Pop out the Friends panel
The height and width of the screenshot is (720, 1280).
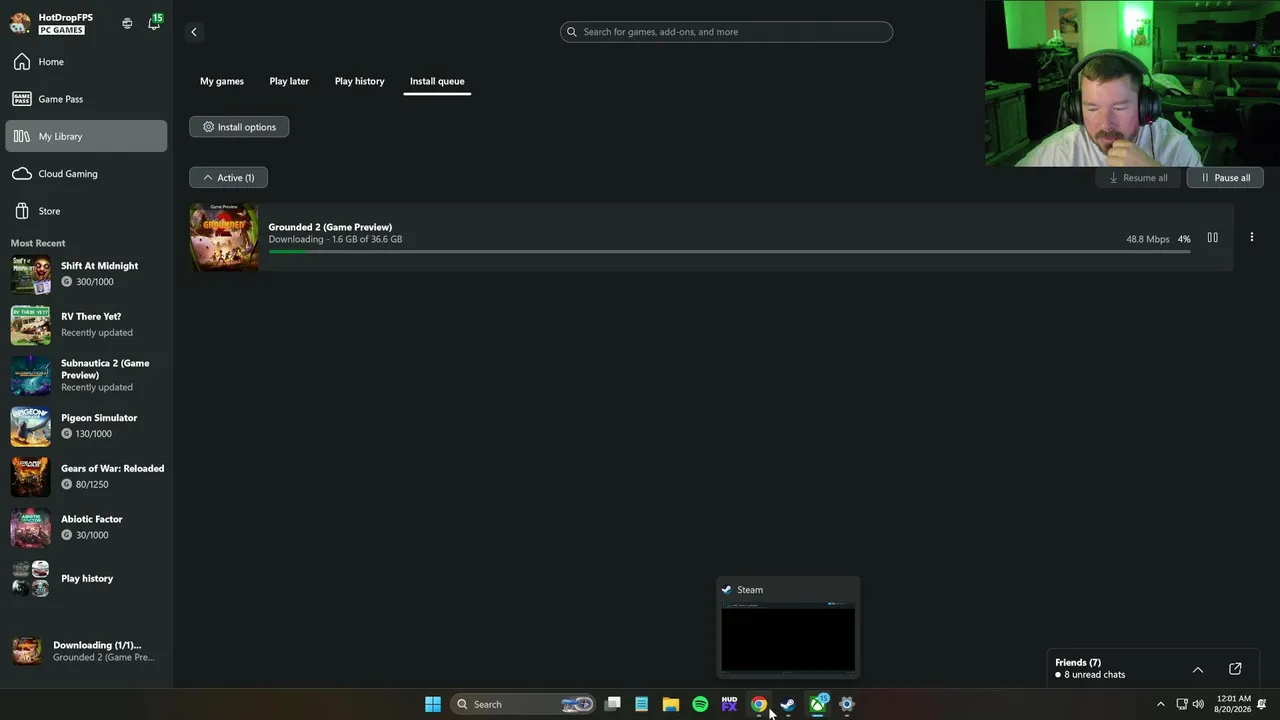[x=1235, y=669]
